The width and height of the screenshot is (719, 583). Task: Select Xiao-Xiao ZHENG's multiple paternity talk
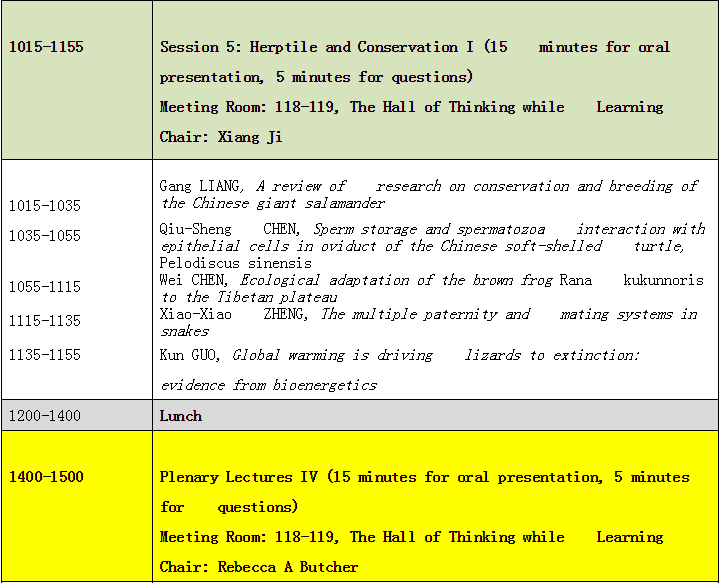[428, 322]
